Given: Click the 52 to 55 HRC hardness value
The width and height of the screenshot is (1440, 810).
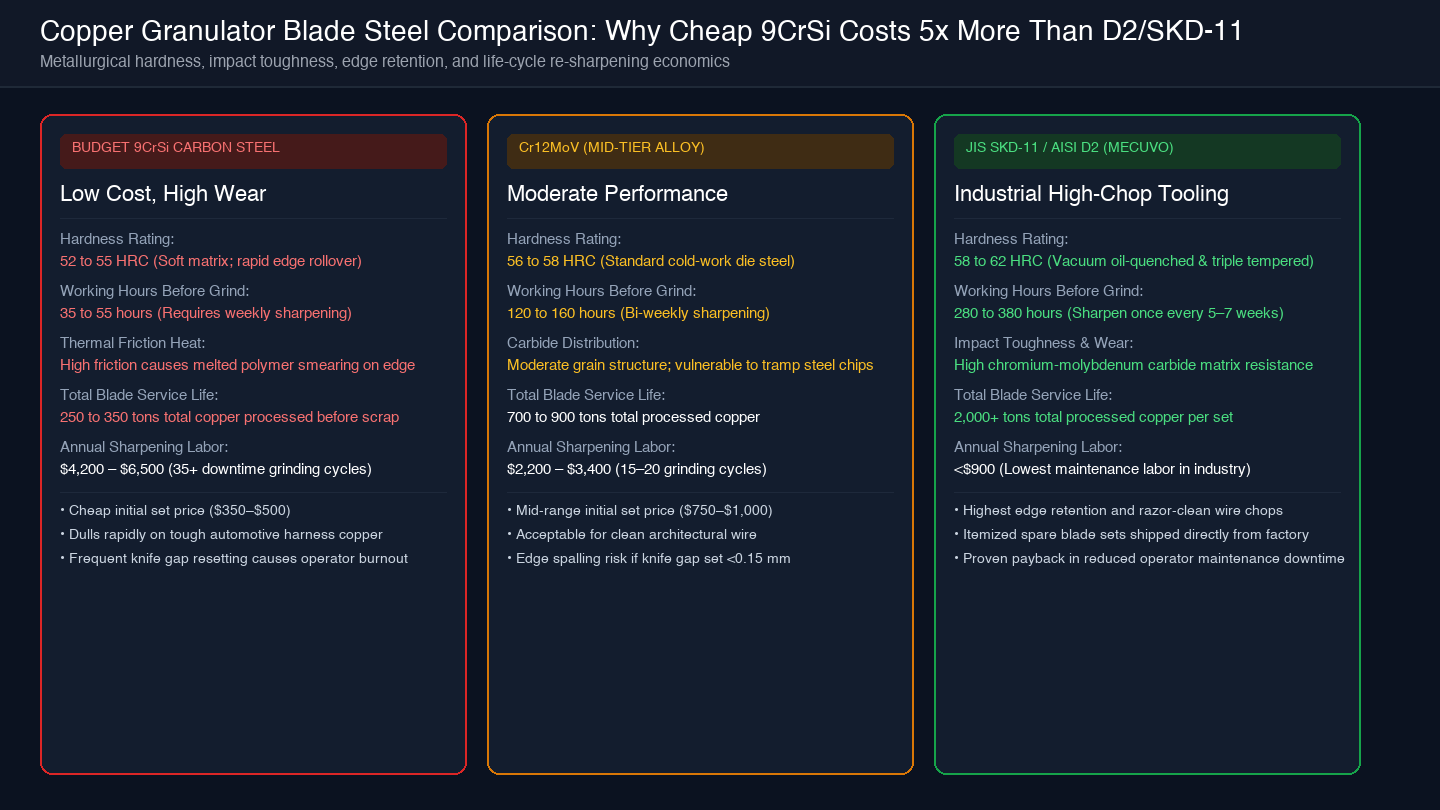Looking at the screenshot, I should (x=211, y=261).
